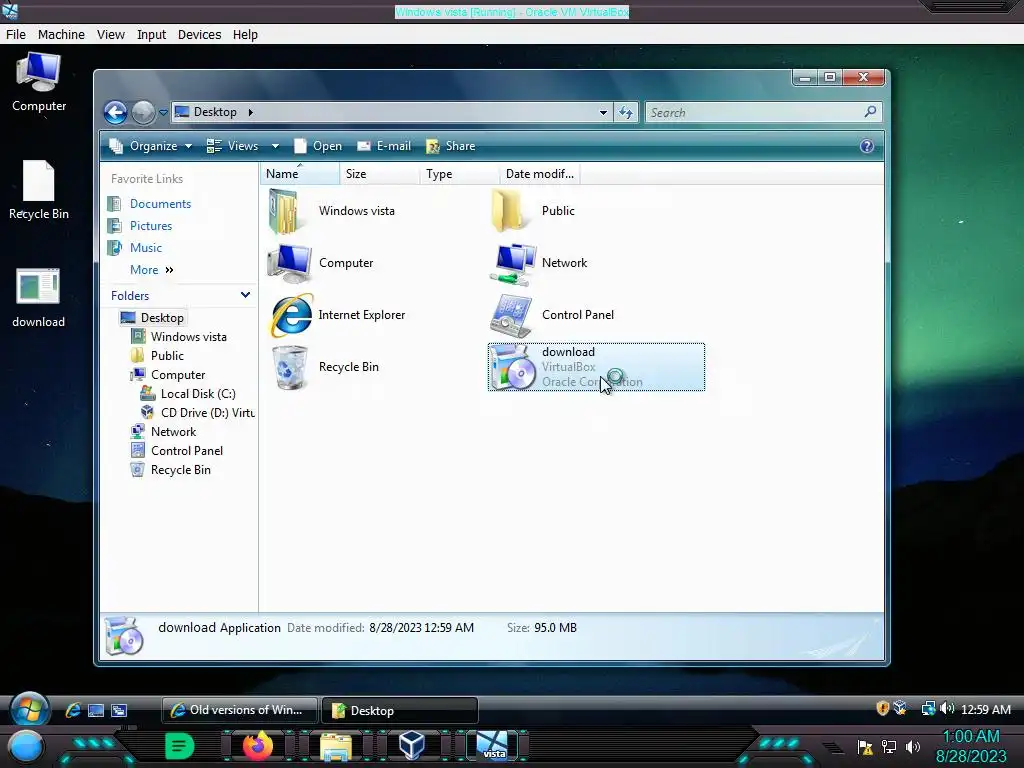Viewport: 1024px width, 768px height.
Task: Switch to Old versions of Win... taskbar window
Action: (239, 711)
